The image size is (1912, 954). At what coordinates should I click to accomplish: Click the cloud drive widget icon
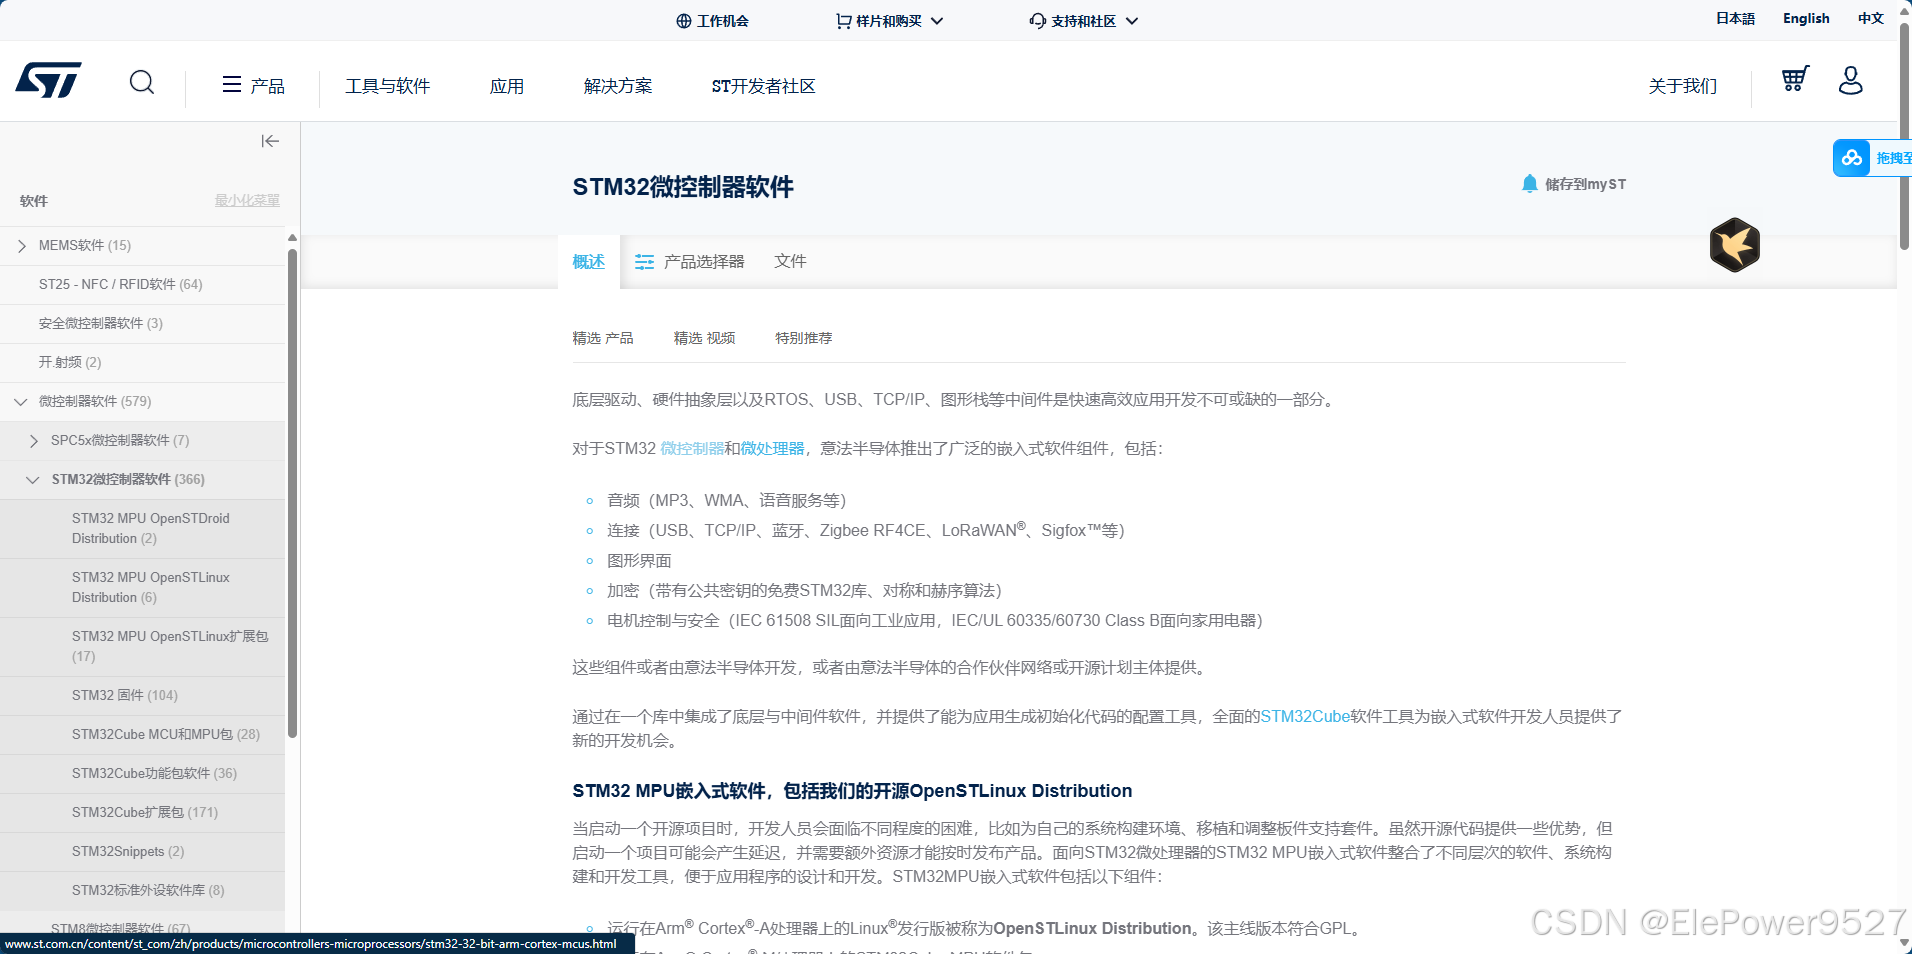[x=1852, y=158]
